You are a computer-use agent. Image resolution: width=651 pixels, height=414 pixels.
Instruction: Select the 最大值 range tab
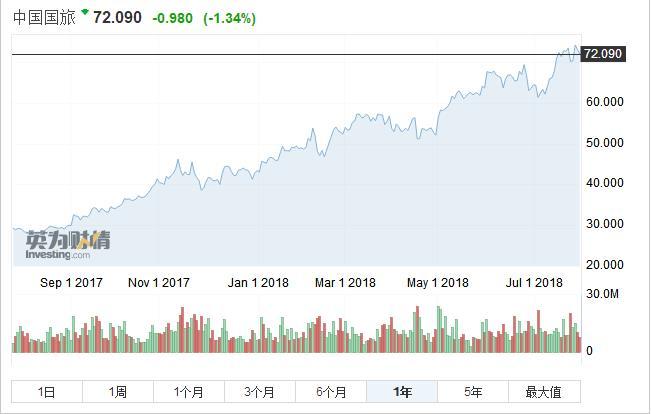(543, 392)
